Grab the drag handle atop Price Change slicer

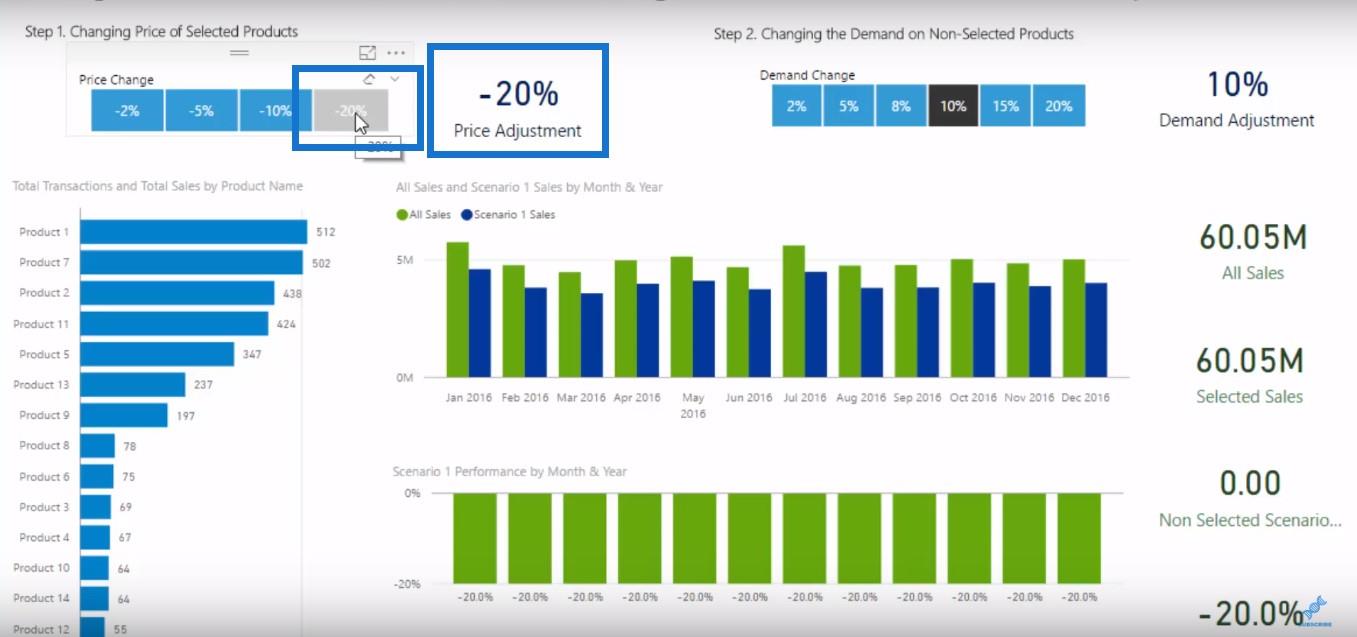239,52
